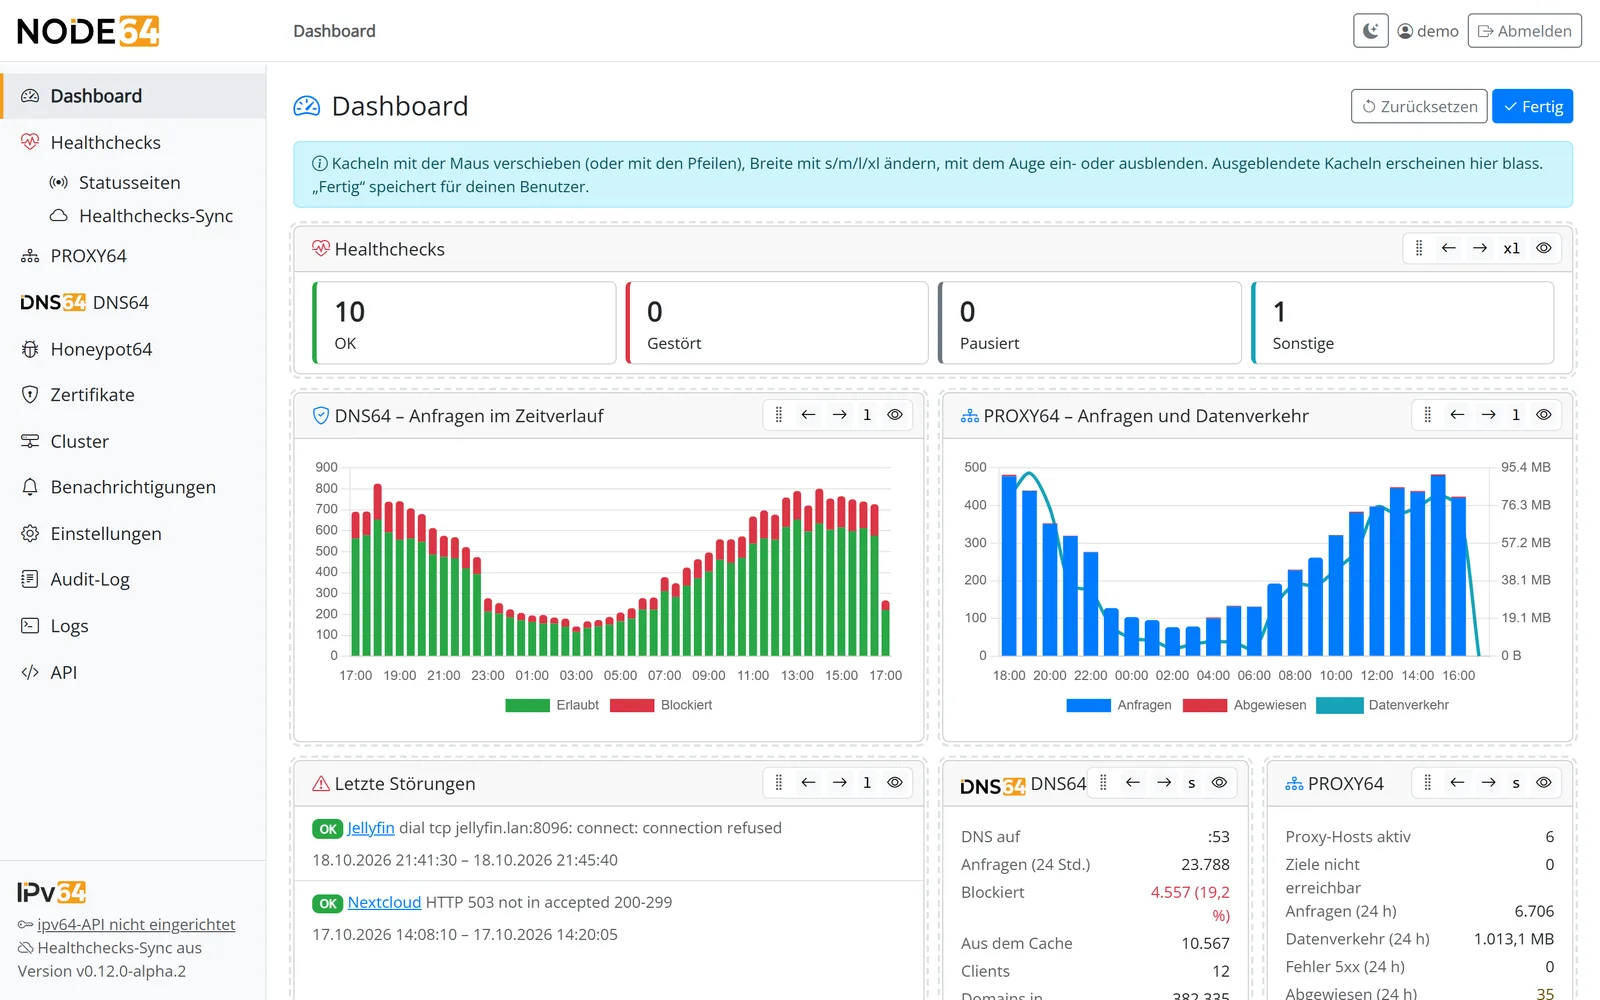The width and height of the screenshot is (1600, 1000).
Task: Reset layout with Zurücksetzen button
Action: 1419,106
